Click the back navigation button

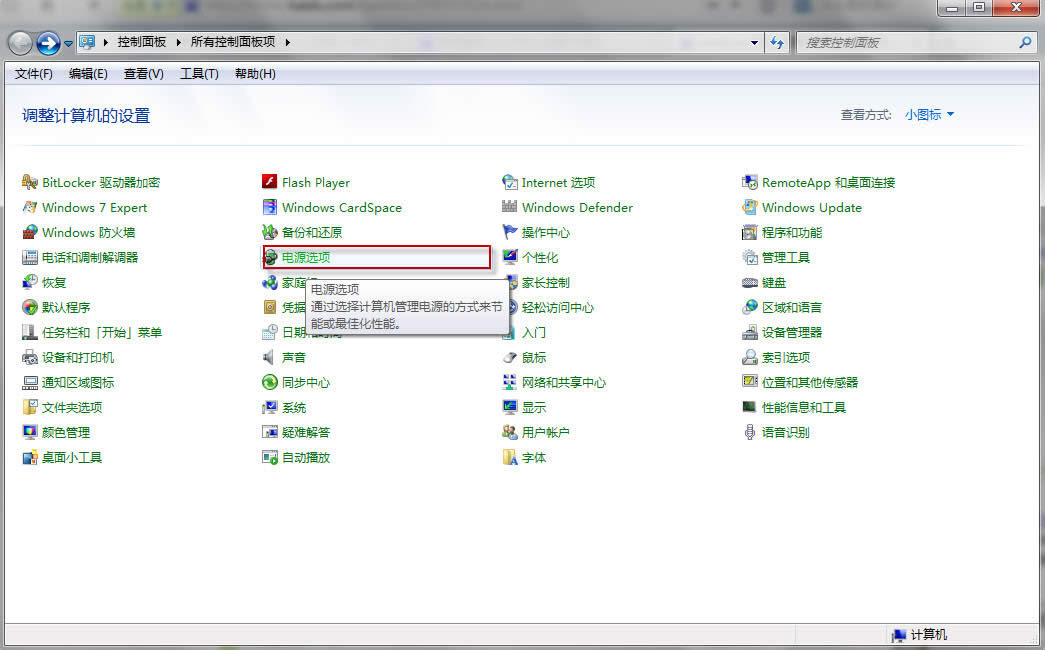[20, 42]
